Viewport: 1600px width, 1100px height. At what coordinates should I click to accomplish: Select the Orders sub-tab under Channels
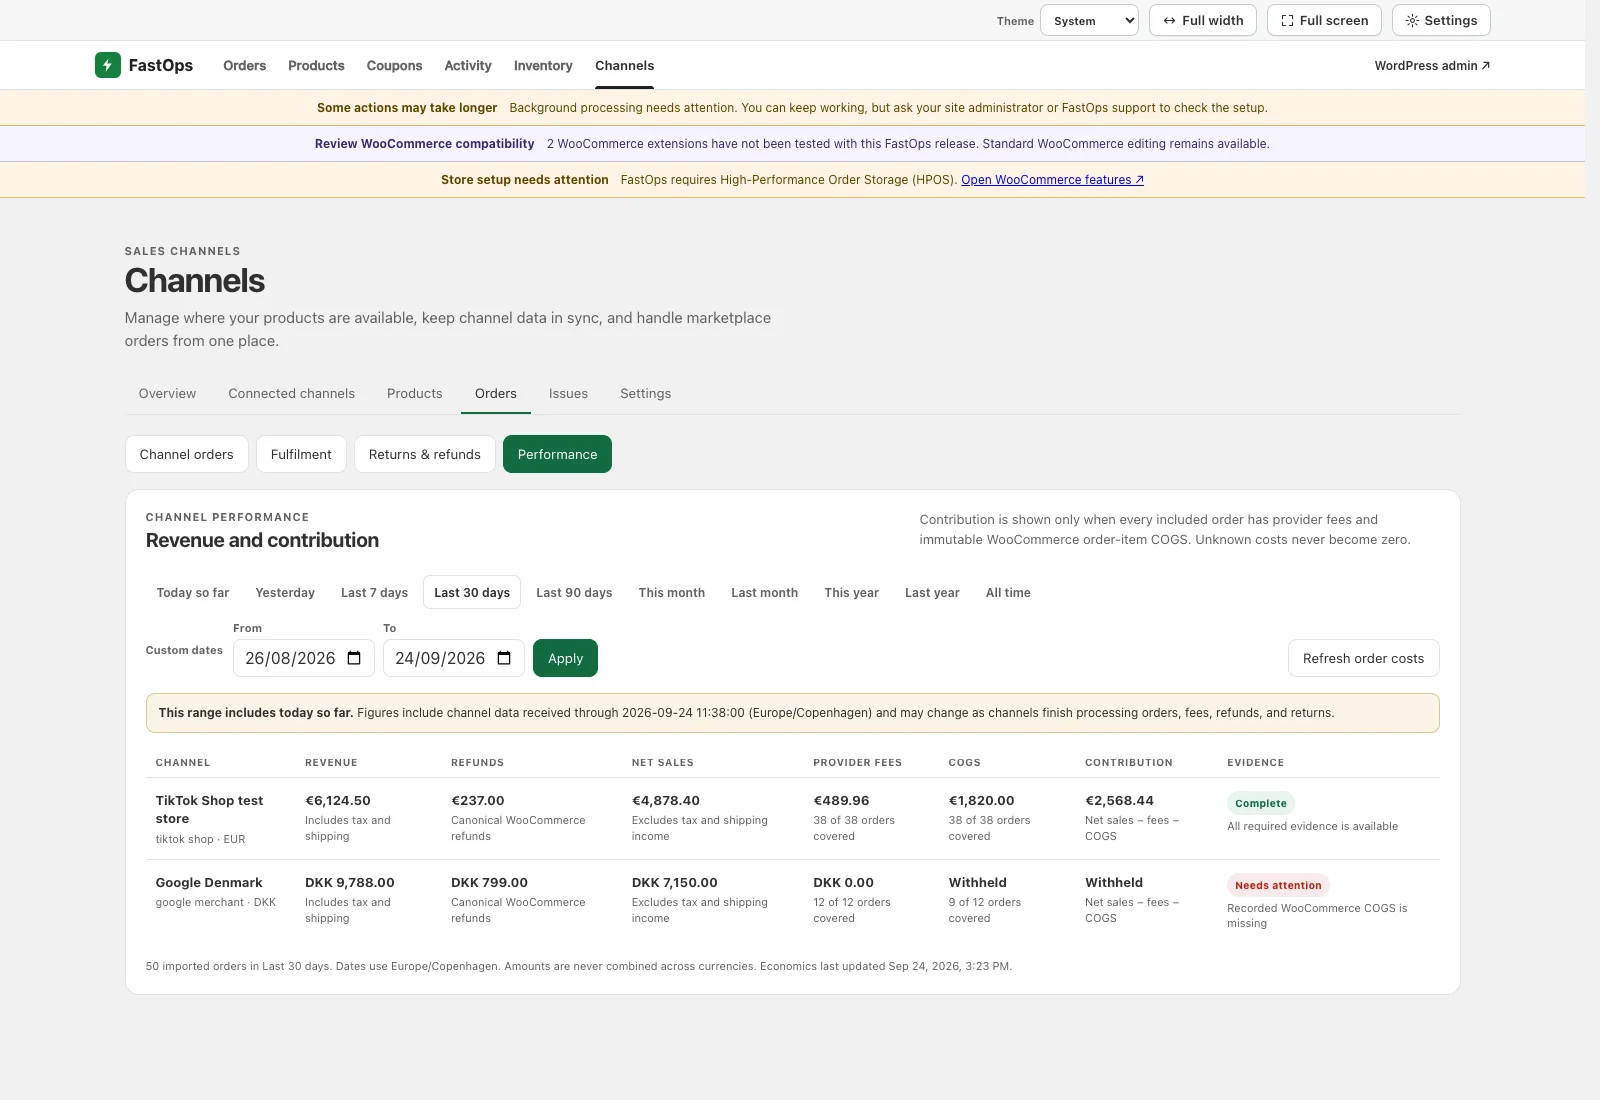coord(496,394)
